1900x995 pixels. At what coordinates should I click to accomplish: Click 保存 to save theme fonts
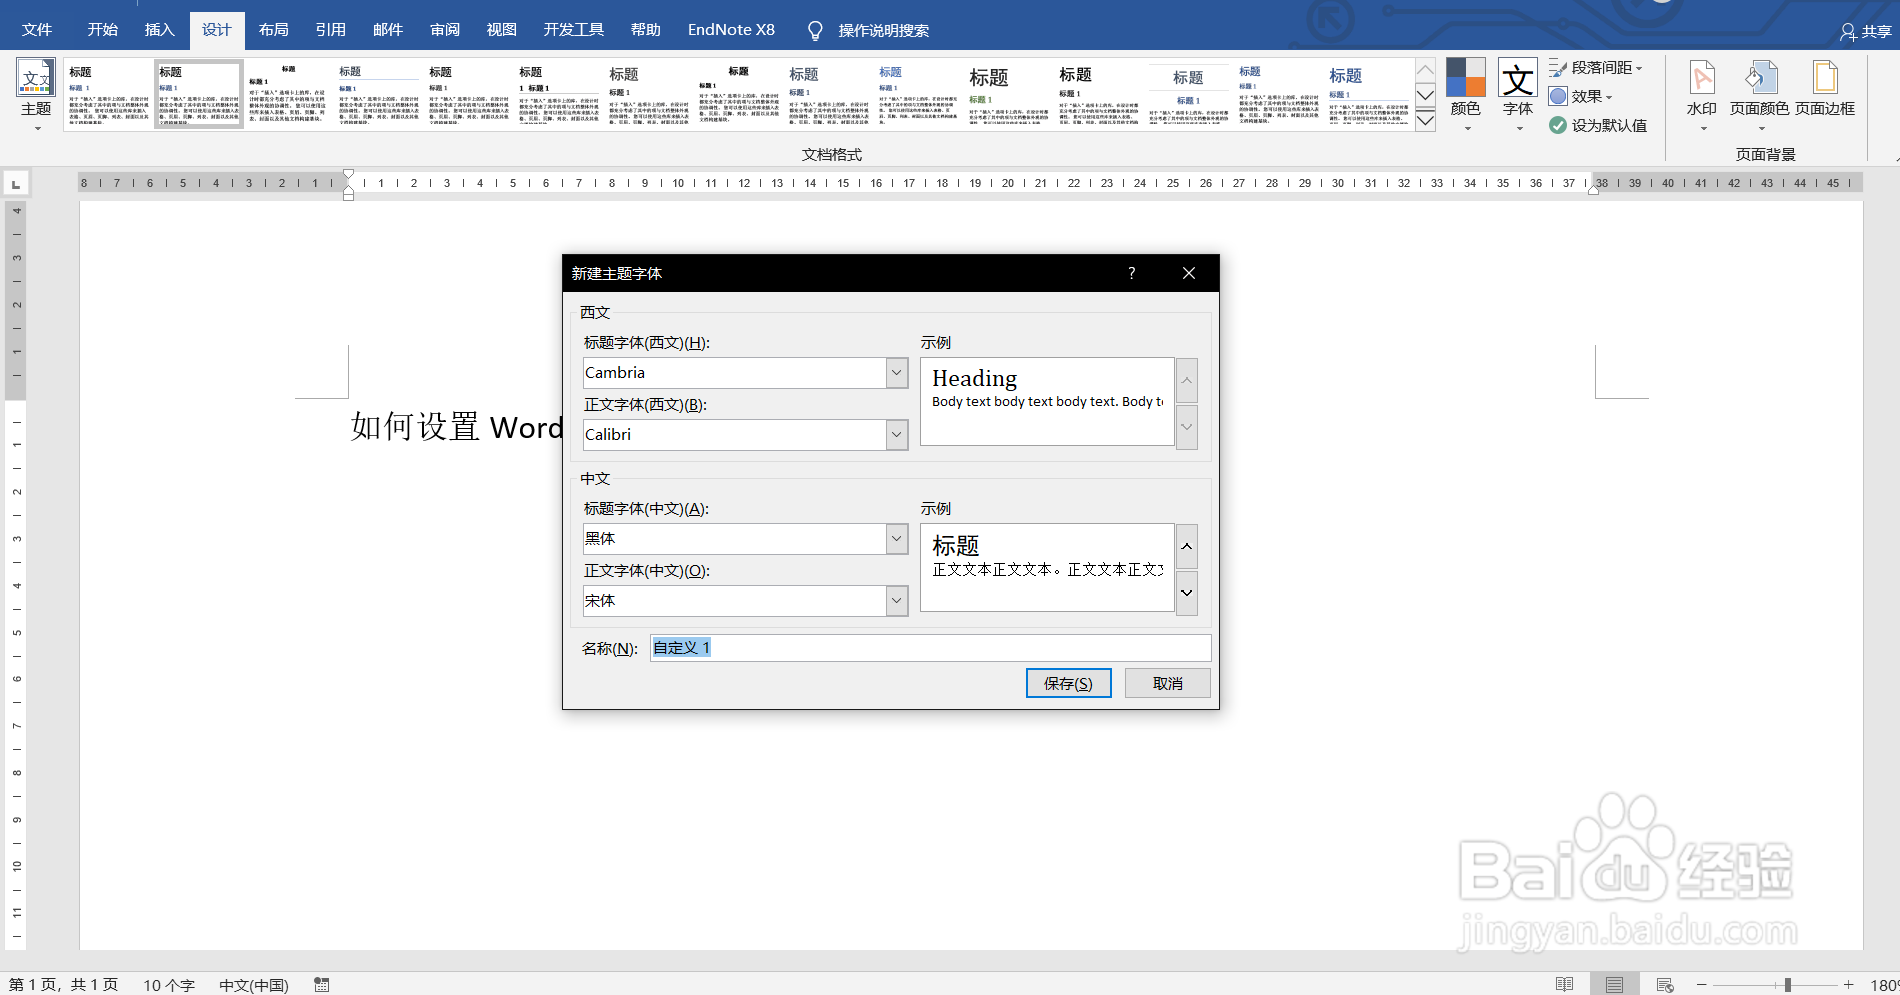[1068, 683]
